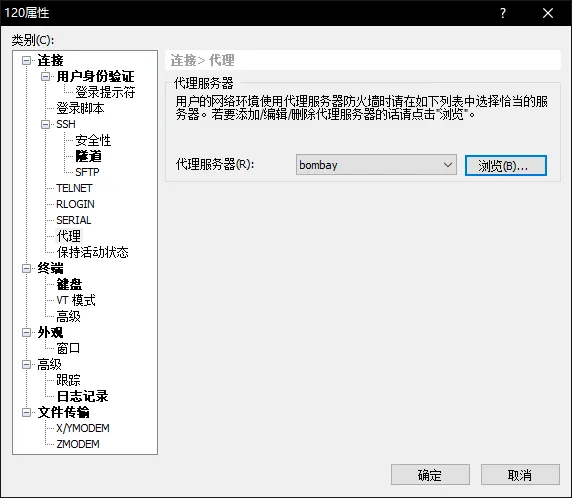Collapse the 用户身份验证 tree node
The width and height of the screenshot is (572, 498).
coord(45,76)
